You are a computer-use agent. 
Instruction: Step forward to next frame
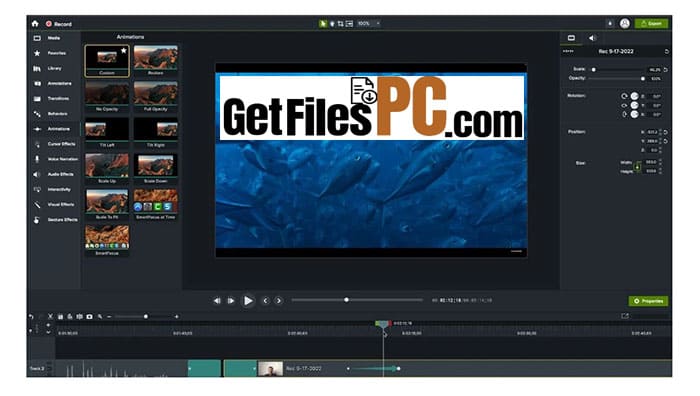click(231, 301)
